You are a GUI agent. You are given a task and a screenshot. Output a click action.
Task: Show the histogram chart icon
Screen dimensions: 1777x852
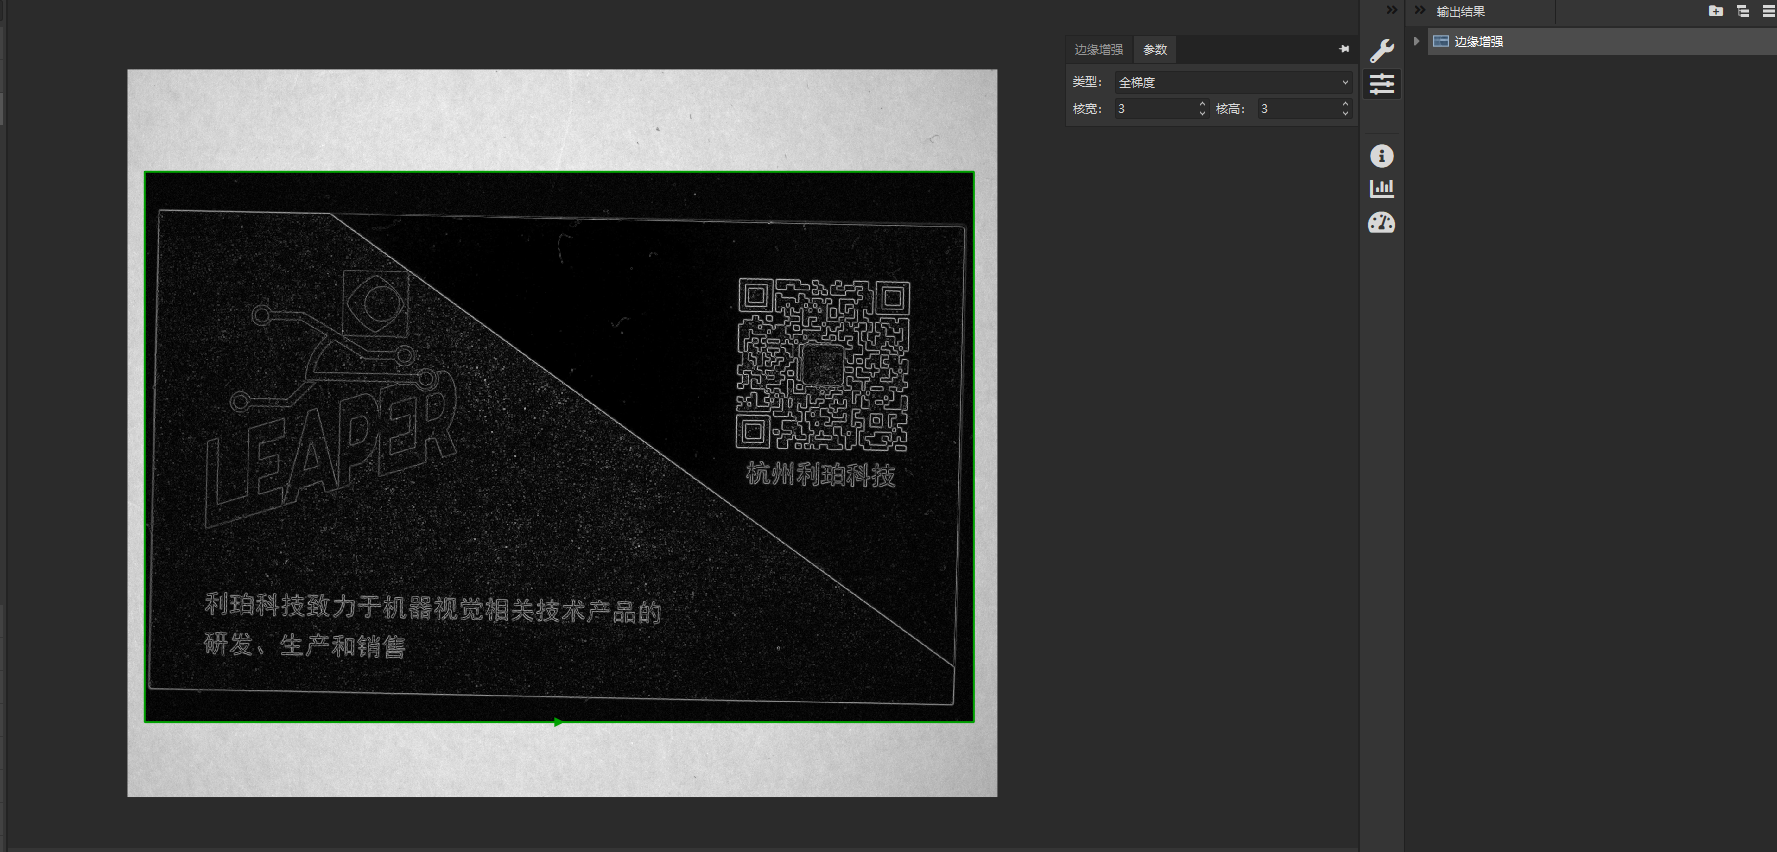click(1382, 188)
